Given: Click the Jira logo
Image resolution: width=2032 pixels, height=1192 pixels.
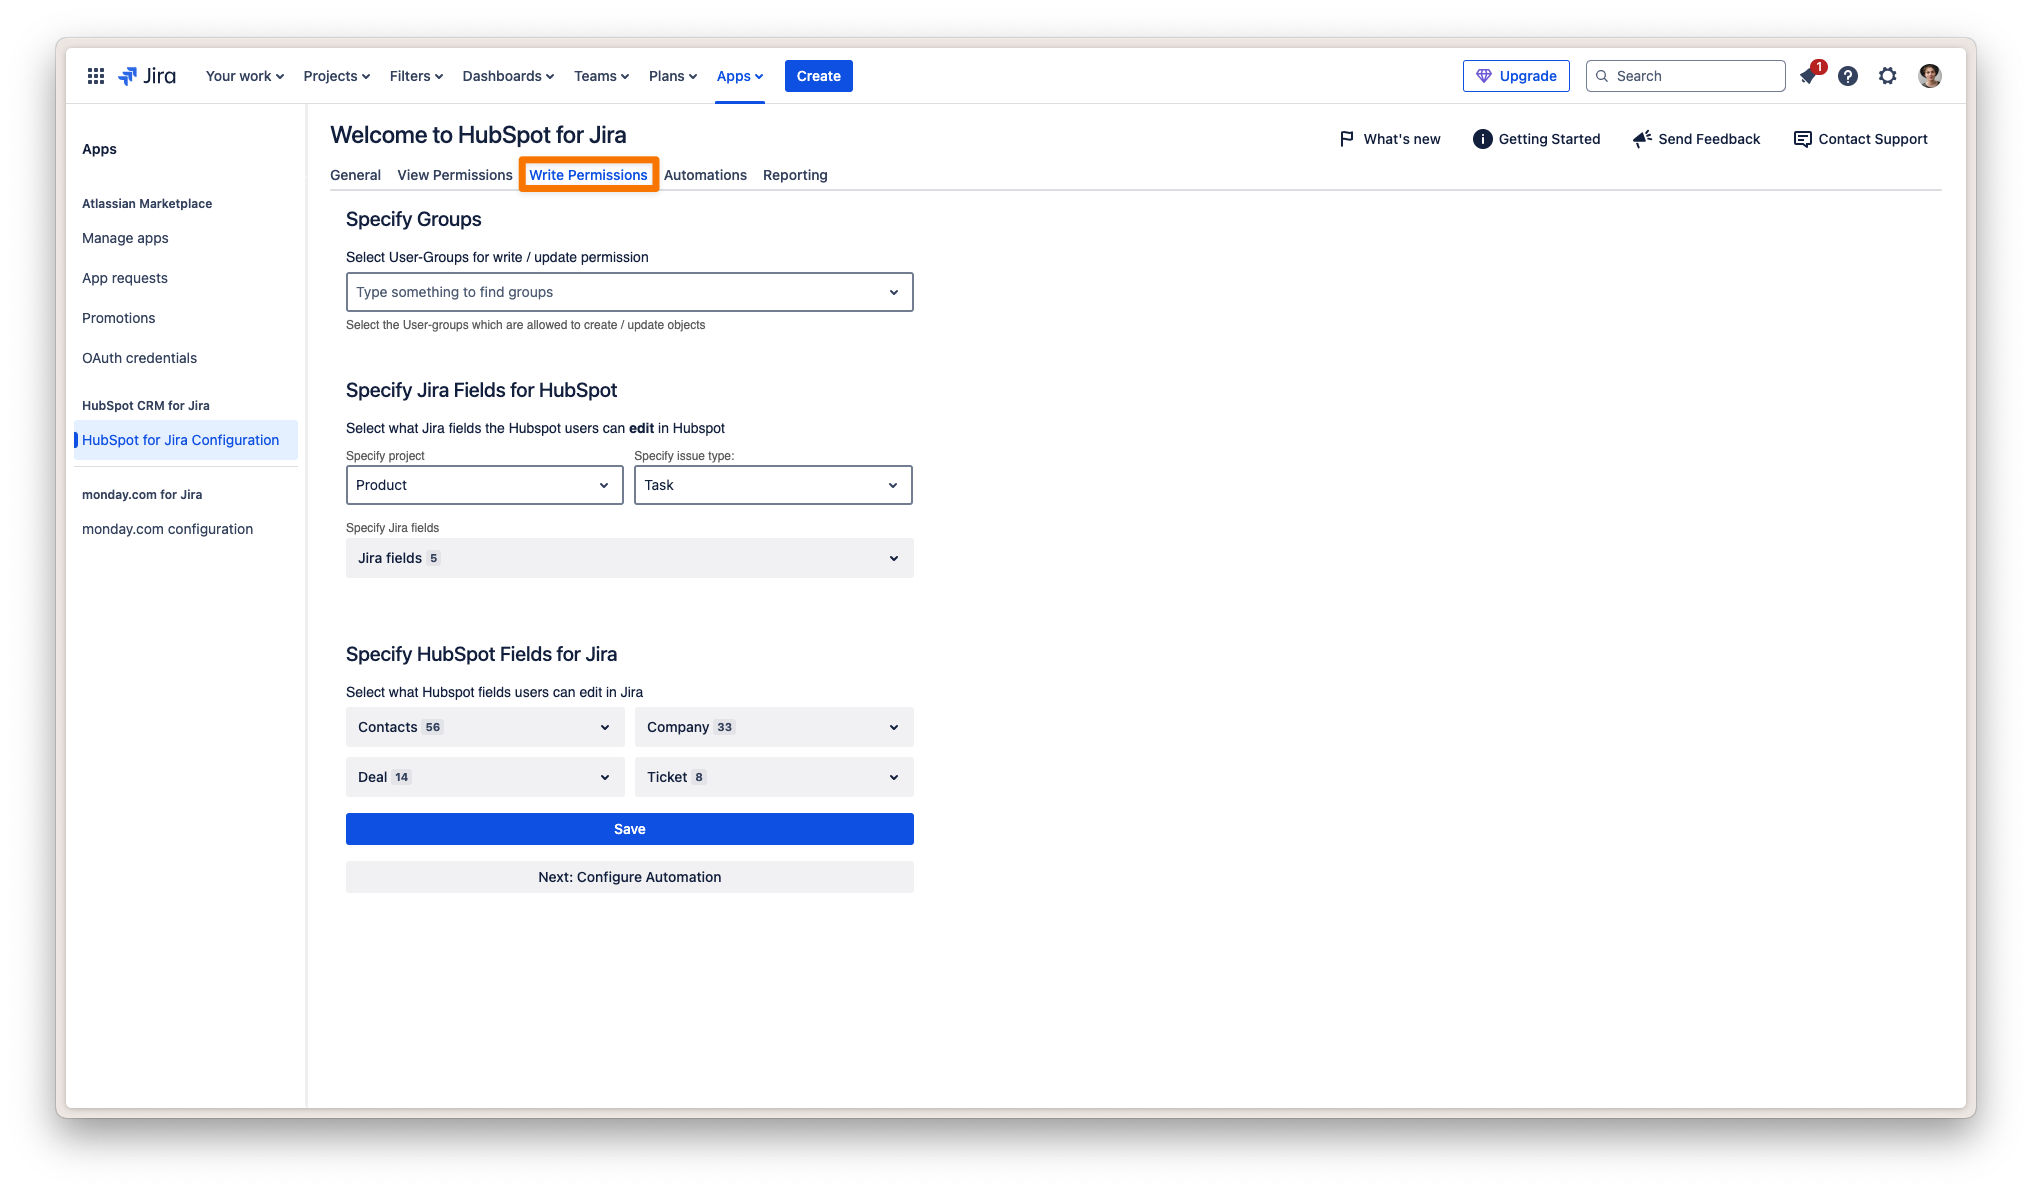Looking at the screenshot, I should point(147,76).
